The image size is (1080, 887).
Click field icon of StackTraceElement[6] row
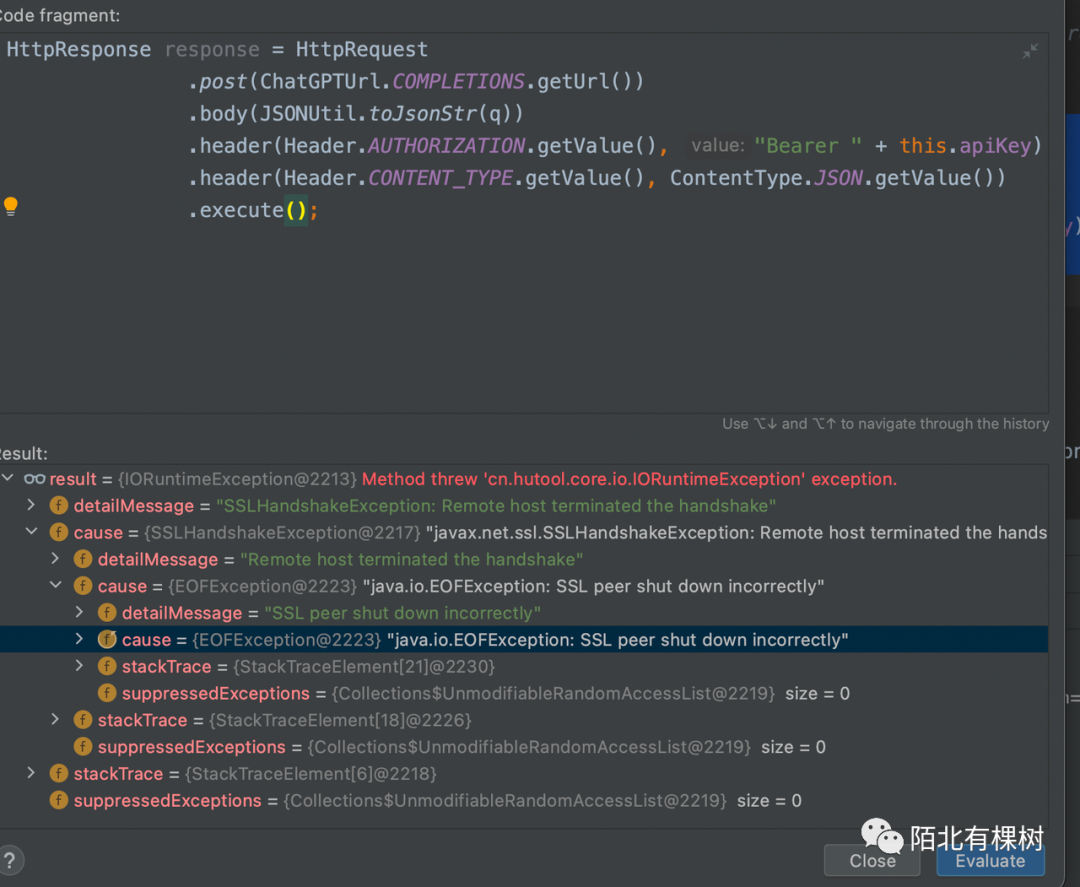pyautogui.click(x=59, y=774)
